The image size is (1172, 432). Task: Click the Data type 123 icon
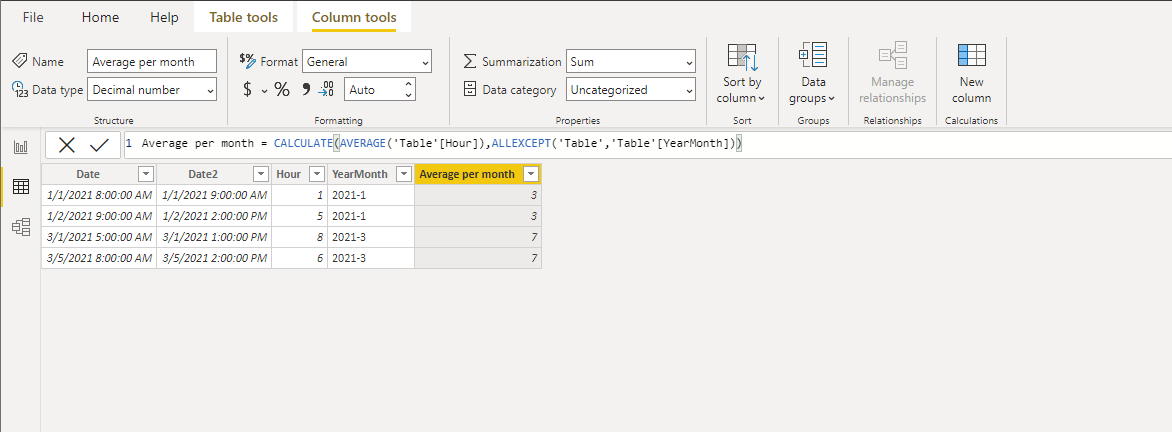coord(20,90)
